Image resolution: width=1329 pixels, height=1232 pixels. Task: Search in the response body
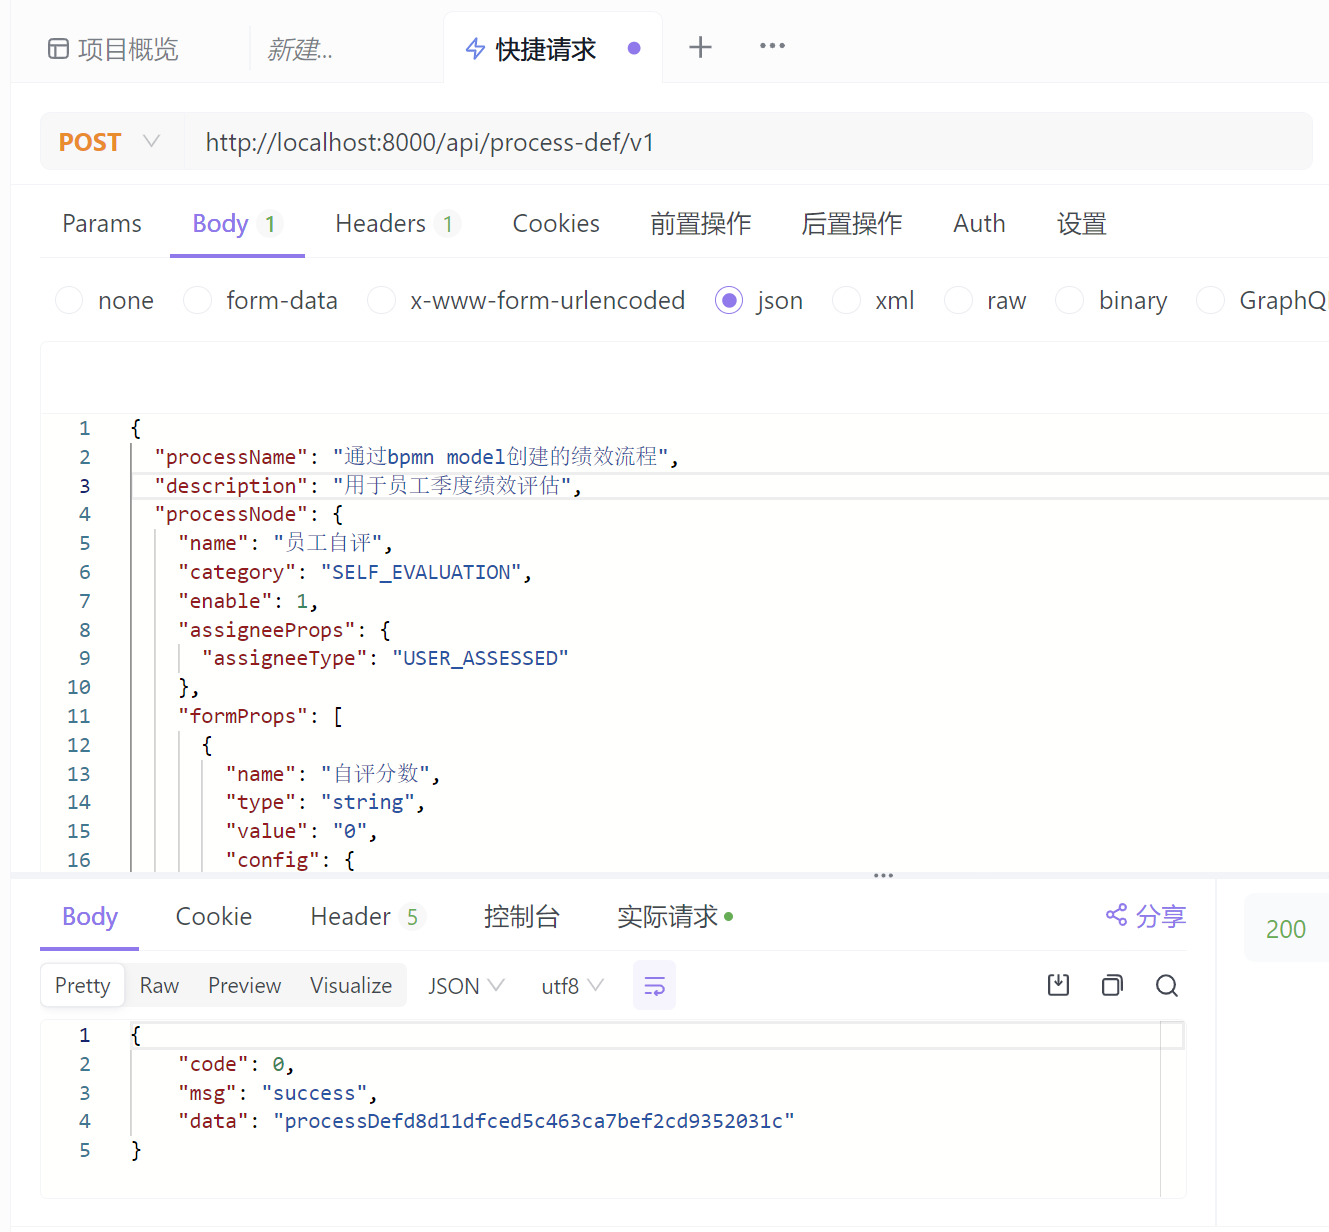[1166, 986]
